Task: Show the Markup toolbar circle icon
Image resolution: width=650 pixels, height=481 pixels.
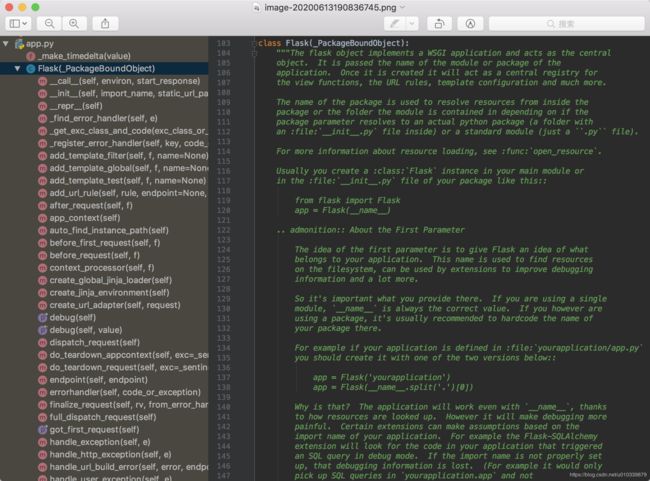Action: click(x=470, y=24)
